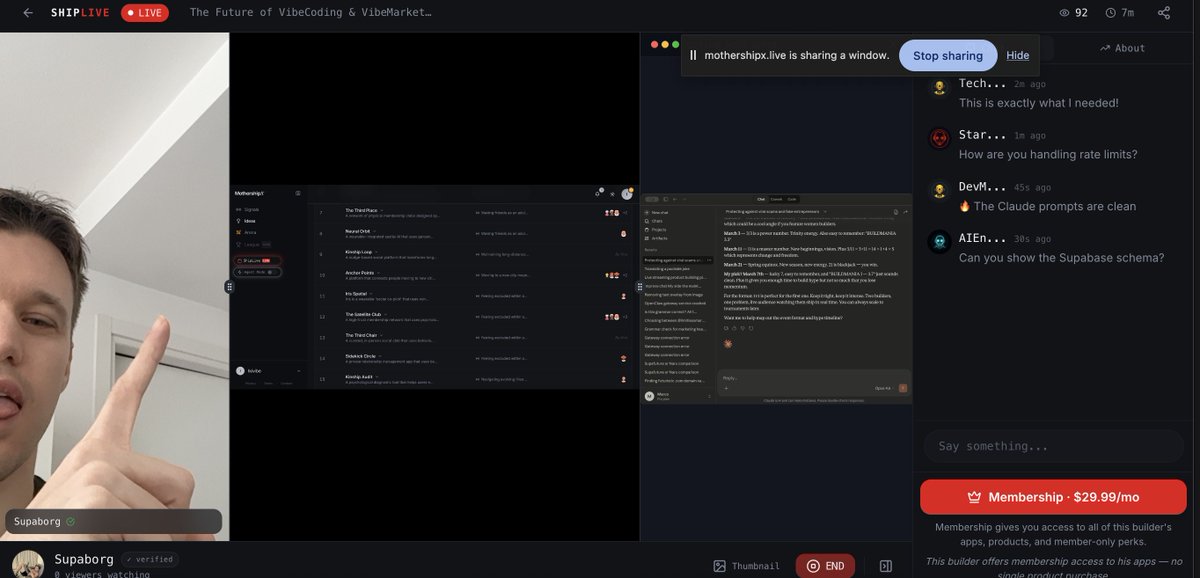Click the grip handle between webcam and Mothership

pyautogui.click(x=229, y=287)
